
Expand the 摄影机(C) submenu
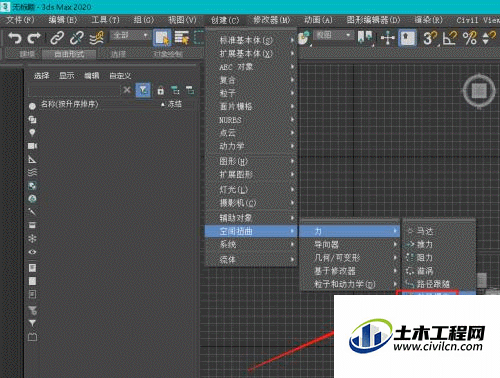click(251, 203)
